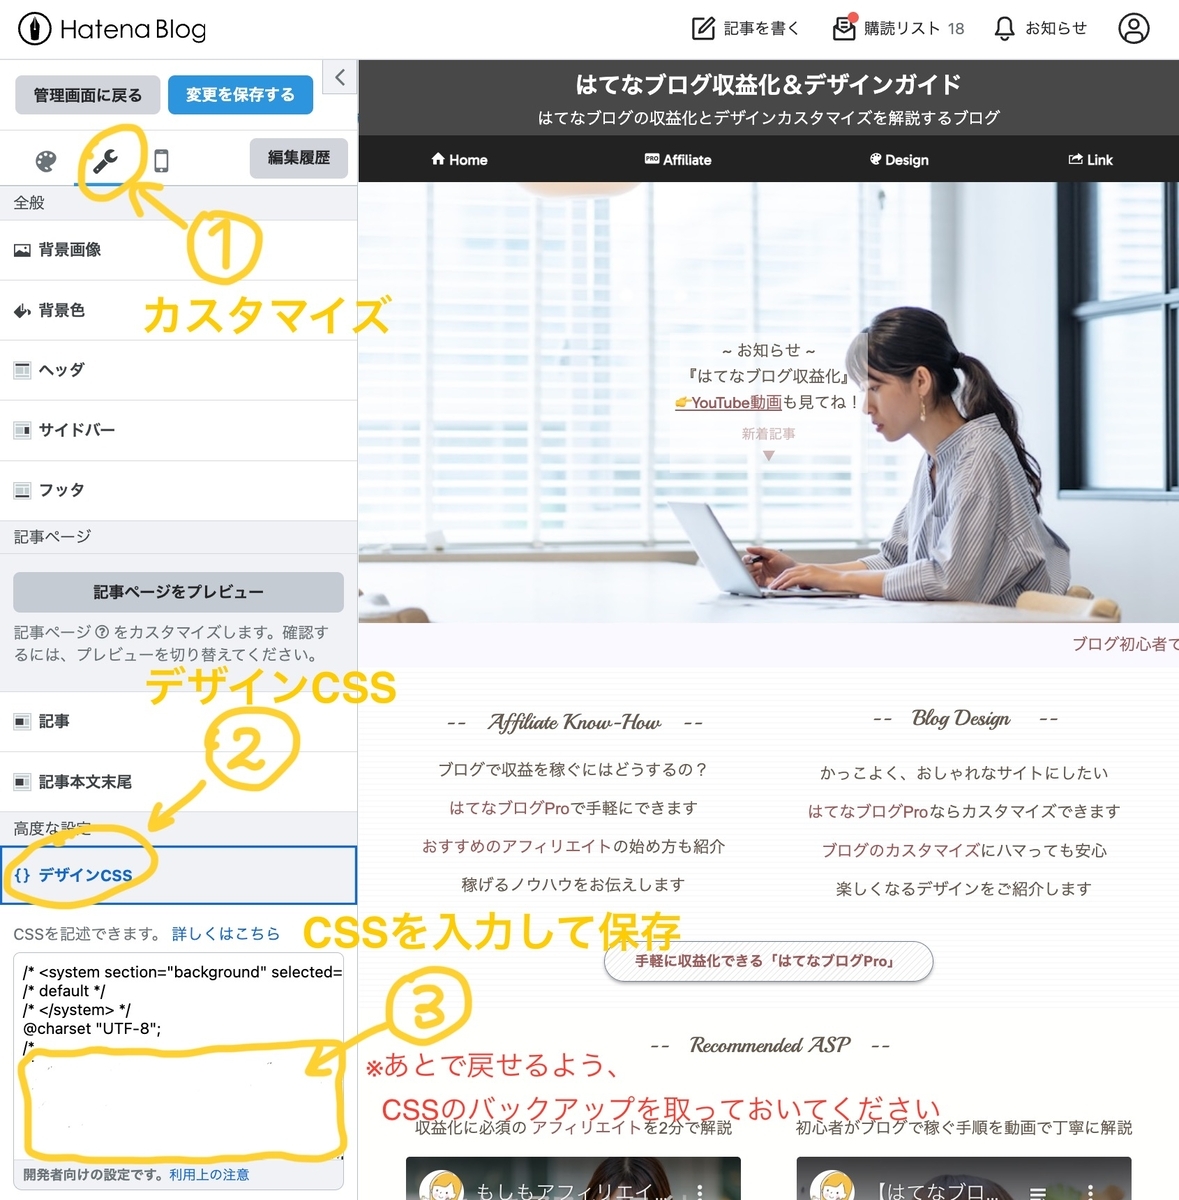This screenshot has width=1179, height=1200.
Task: Click inside the CSS text area
Action: 179,1056
